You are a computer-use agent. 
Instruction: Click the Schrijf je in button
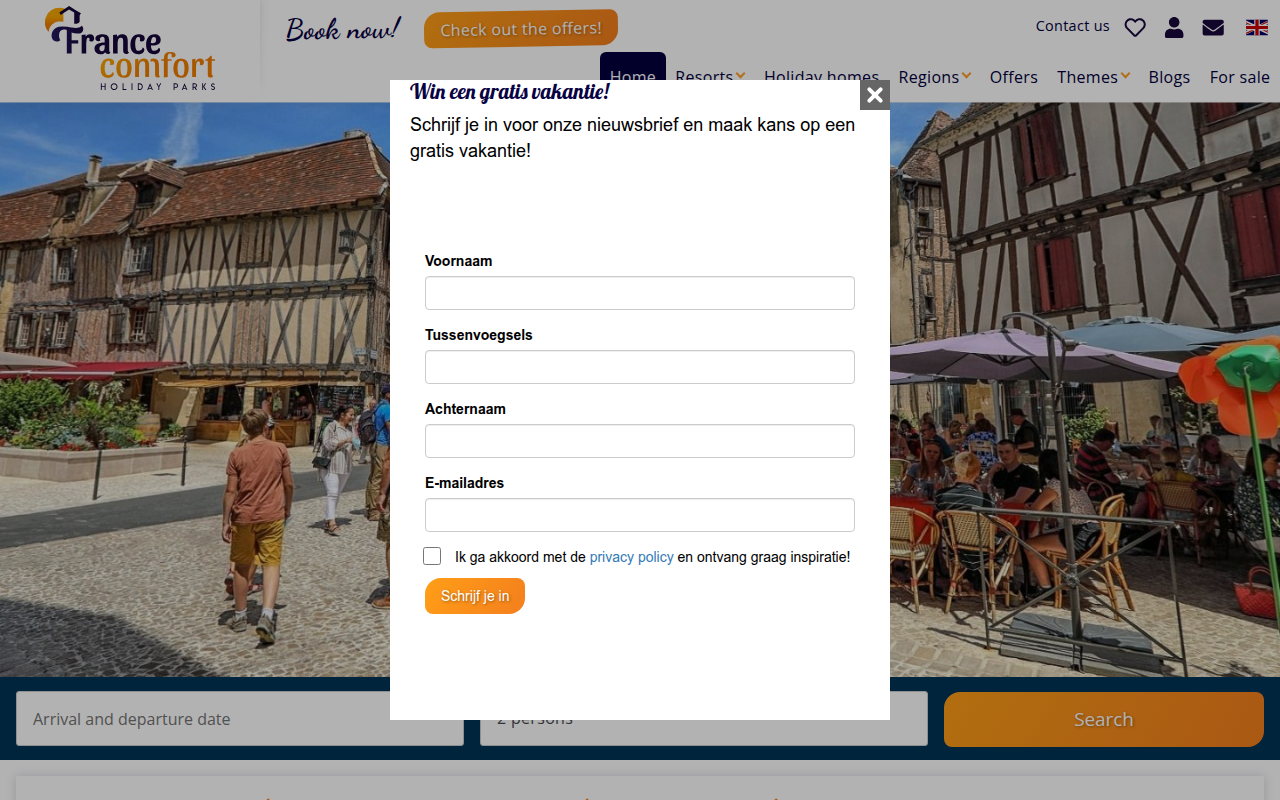[x=475, y=596]
